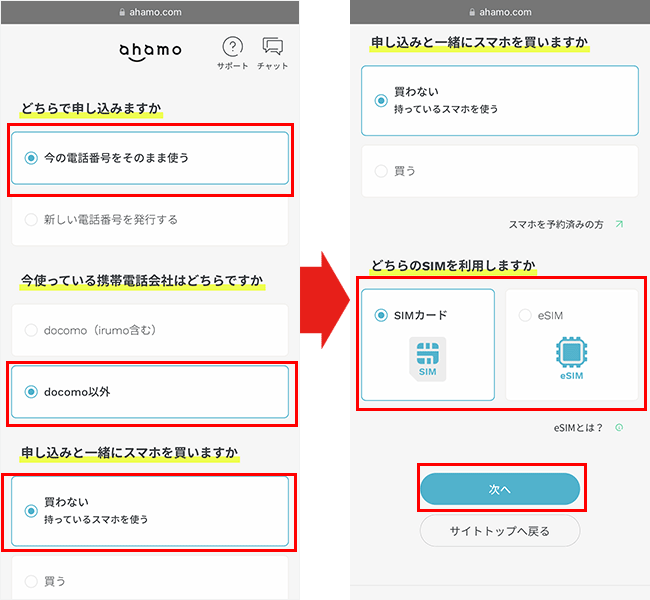
Task: Open the chat icon in header
Action: tap(272, 46)
